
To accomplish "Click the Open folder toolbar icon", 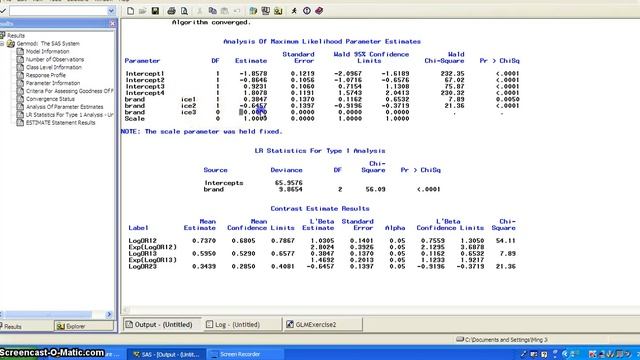I will [x=142, y=11].
